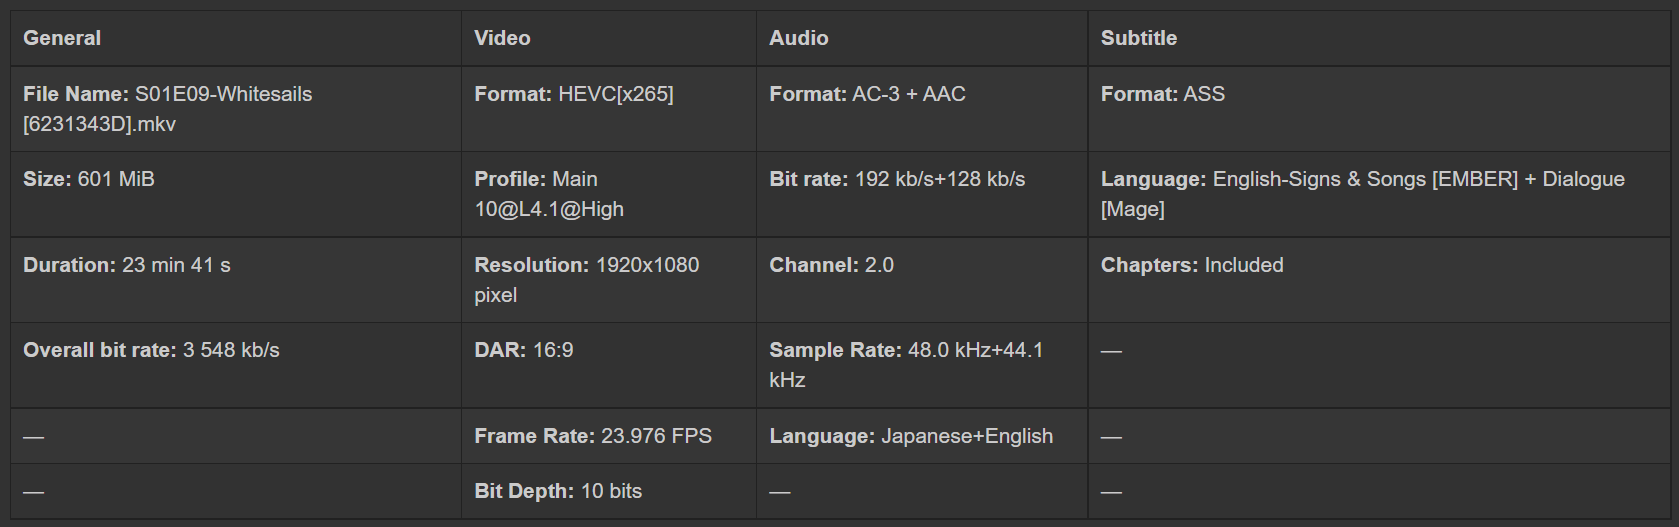The image size is (1679, 527).
Task: Click the Bit Depth 10 bits cell
Action: click(557, 491)
